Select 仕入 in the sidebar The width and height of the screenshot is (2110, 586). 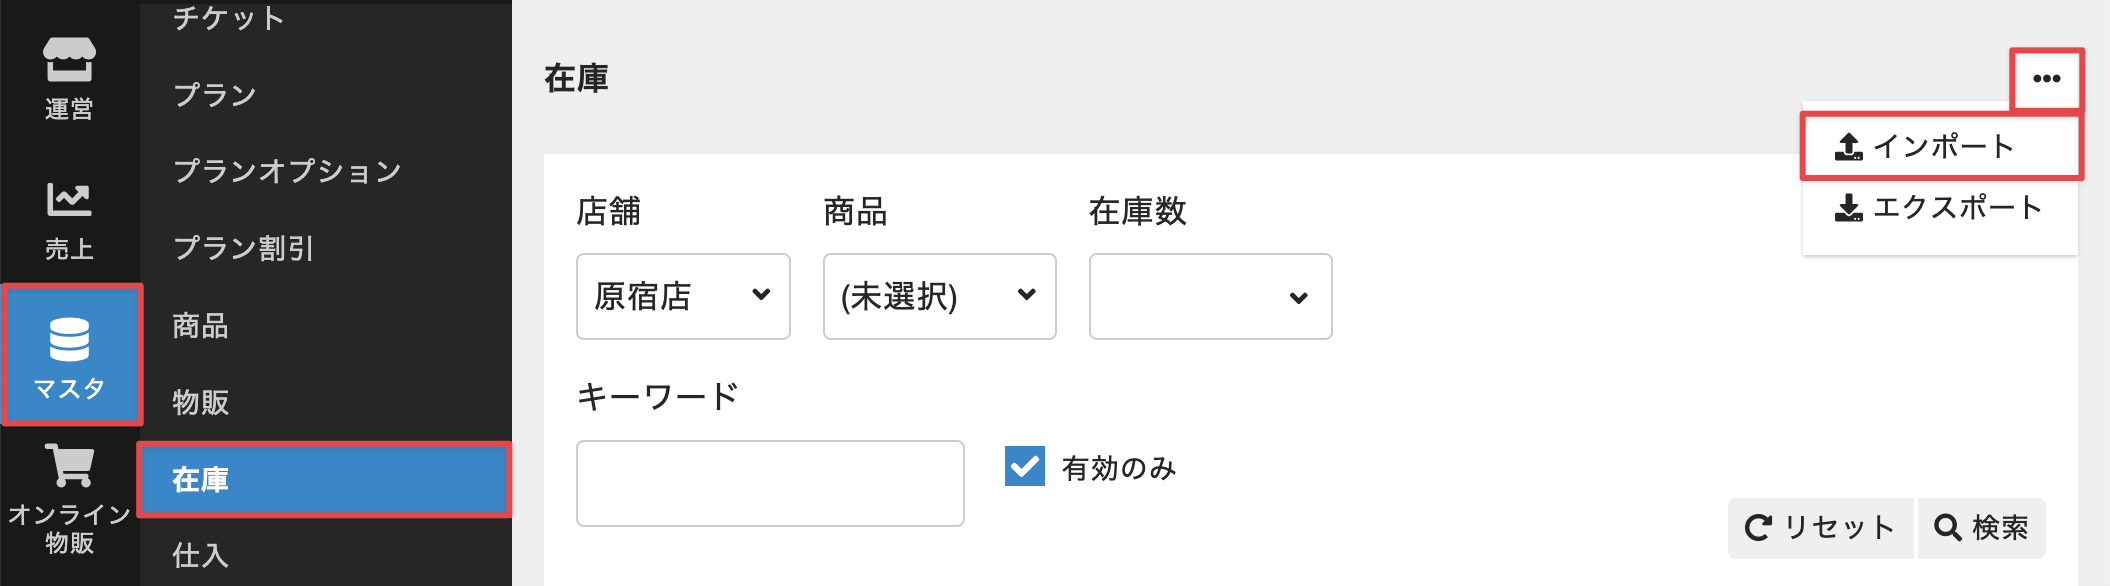(200, 555)
